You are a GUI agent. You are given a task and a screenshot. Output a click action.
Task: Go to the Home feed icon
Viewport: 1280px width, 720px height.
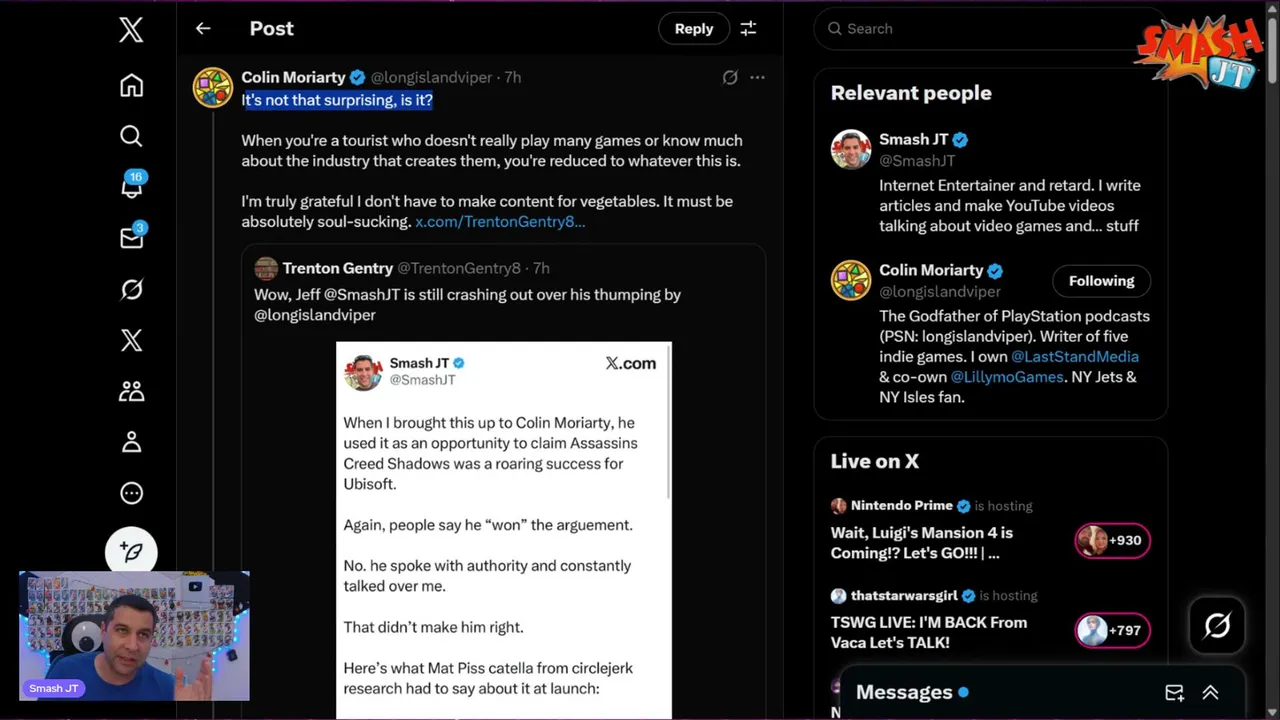(x=131, y=86)
